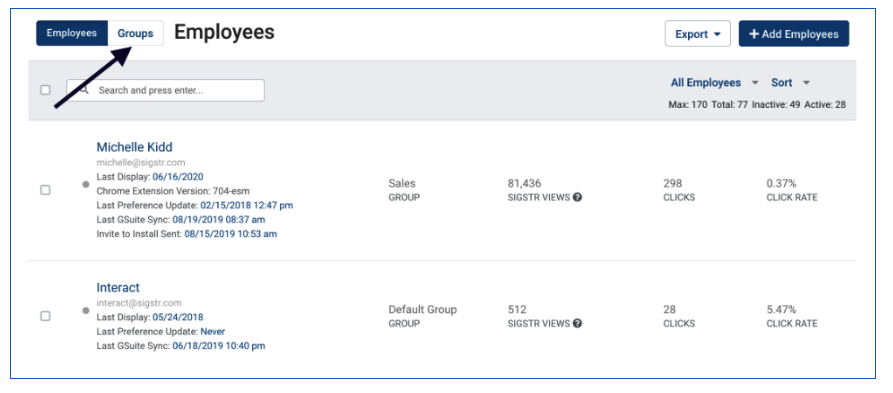Click Interact's gray status dot
The image size is (893, 393).
(86, 310)
